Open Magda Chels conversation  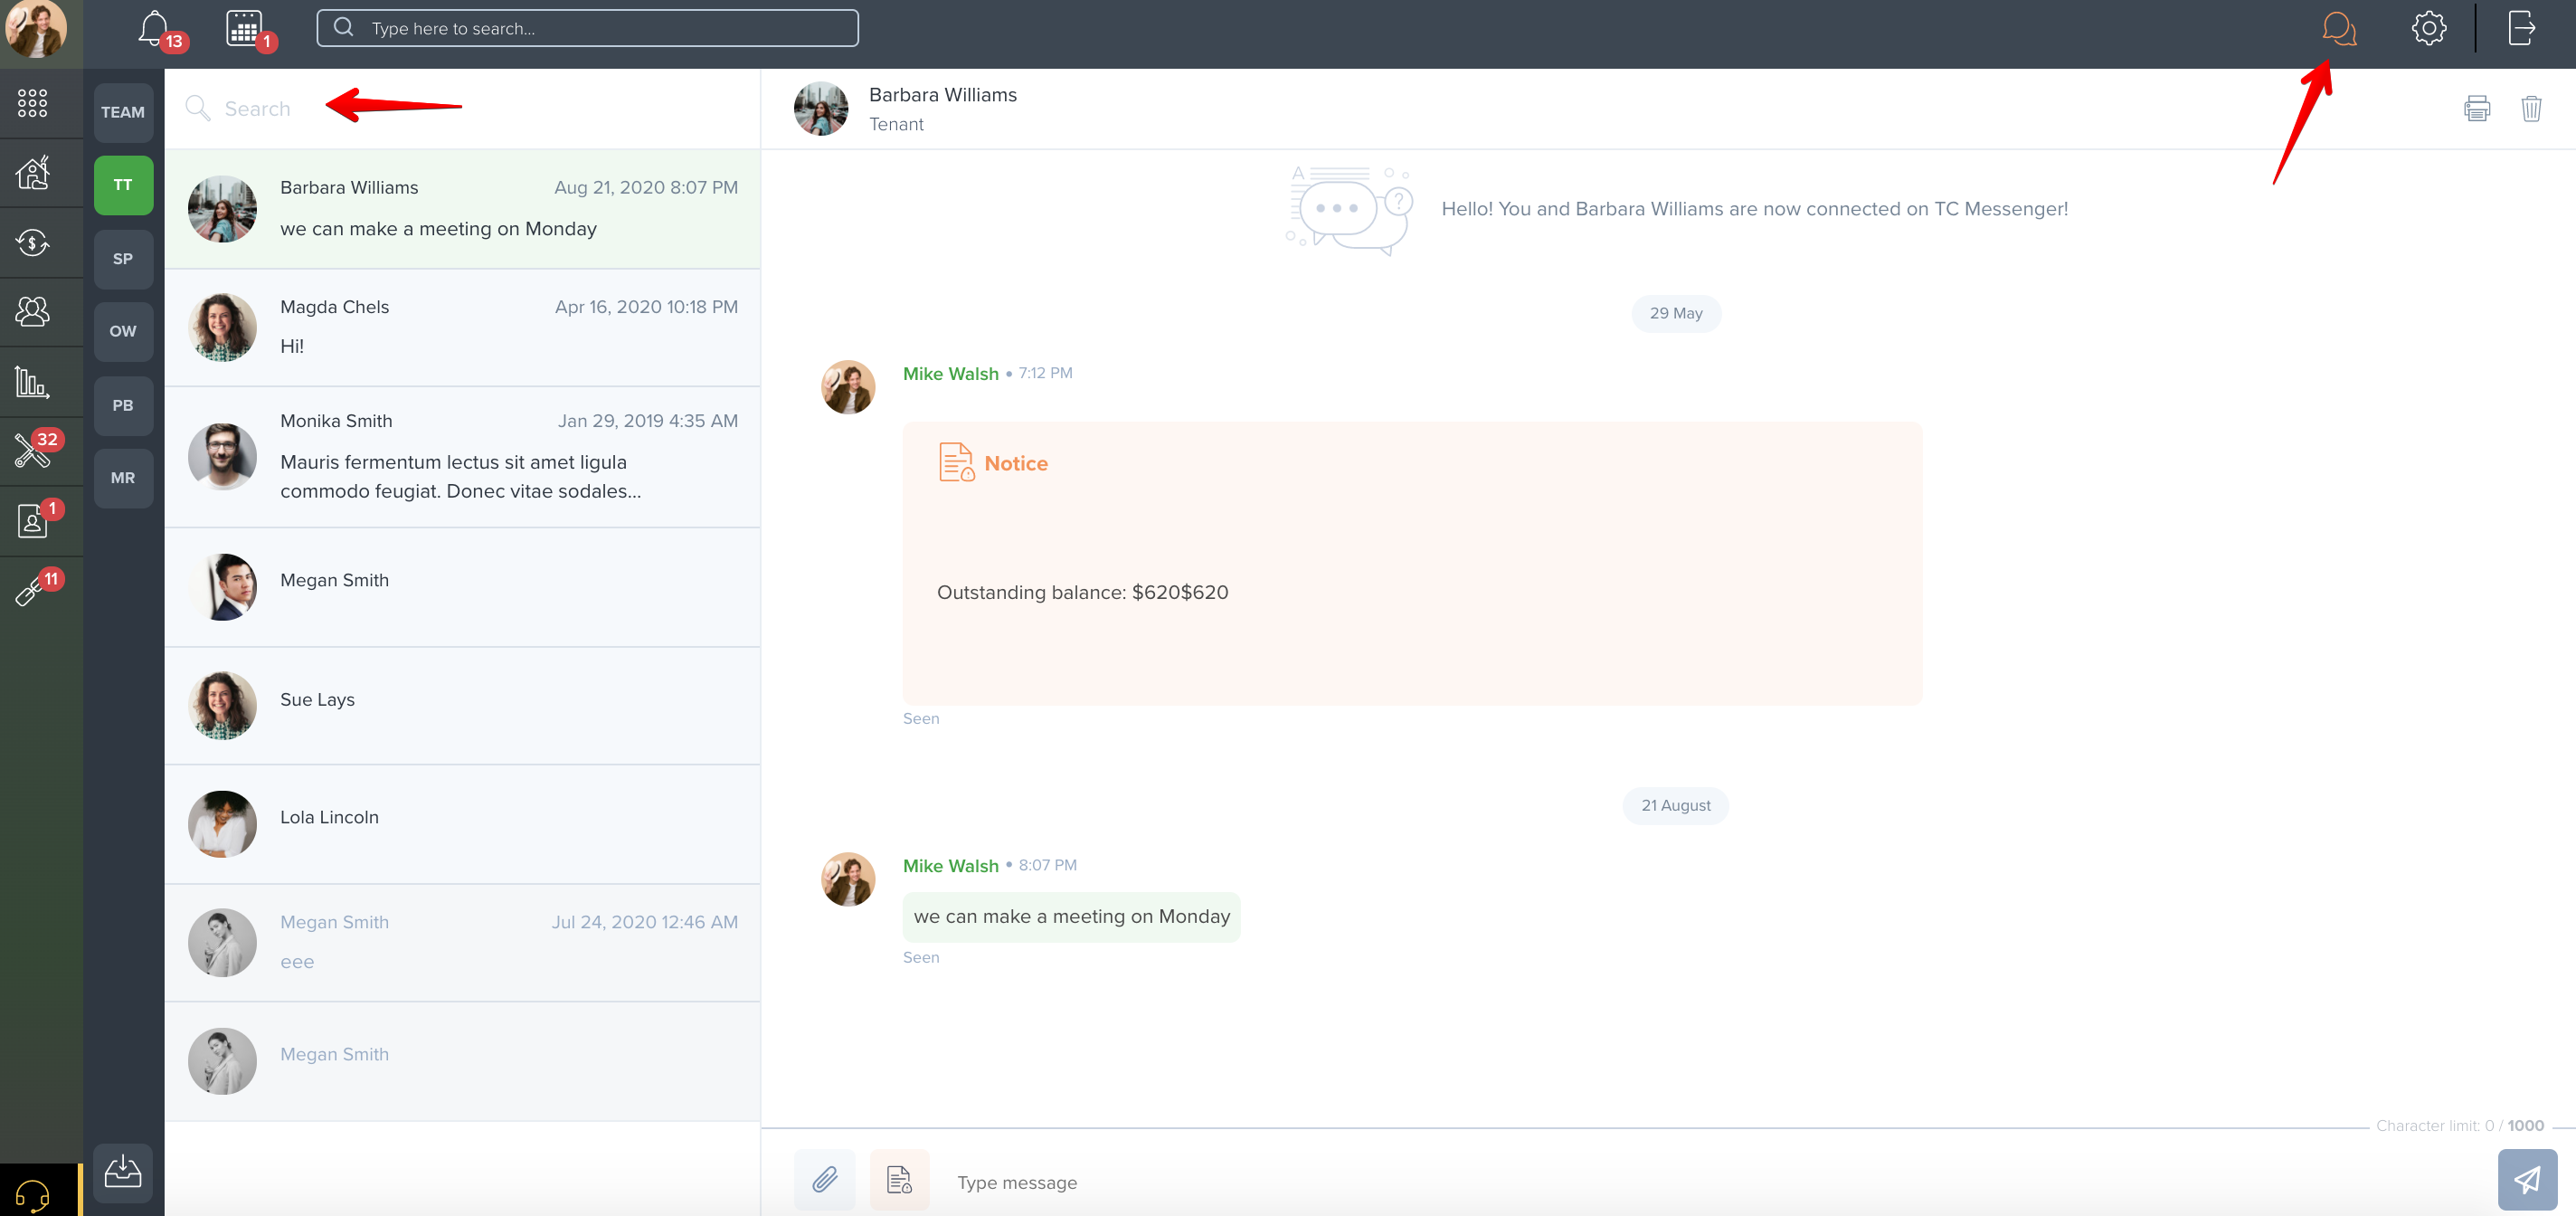point(462,327)
